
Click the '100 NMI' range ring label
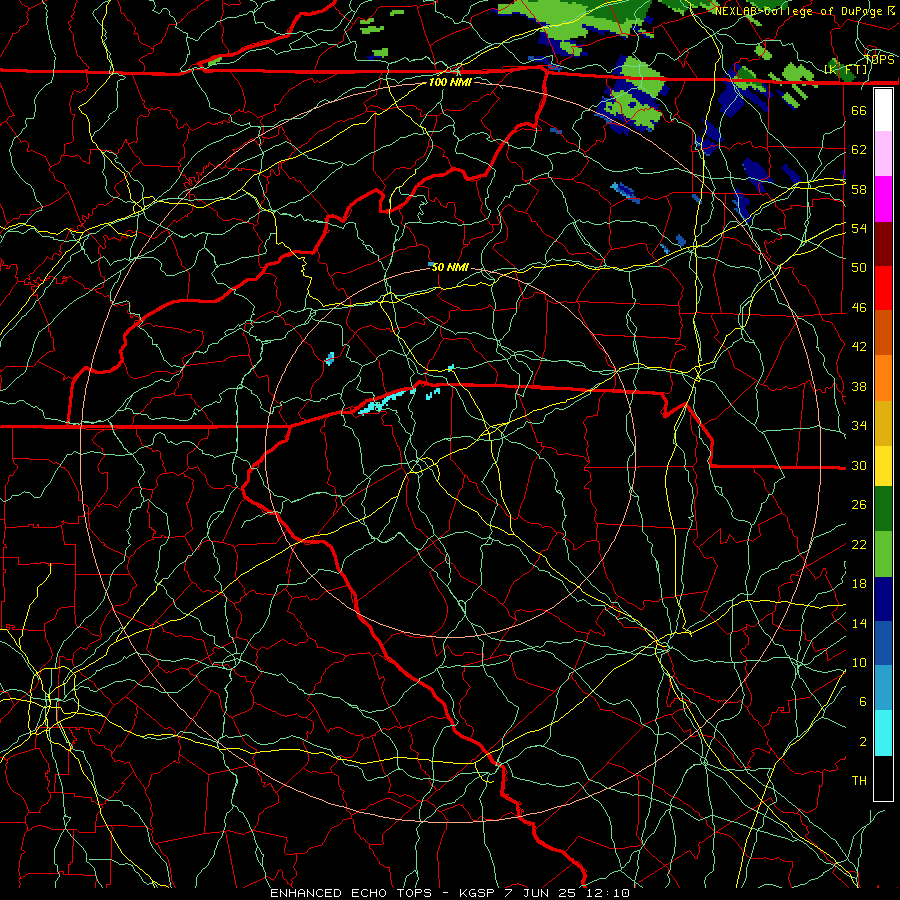(450, 82)
